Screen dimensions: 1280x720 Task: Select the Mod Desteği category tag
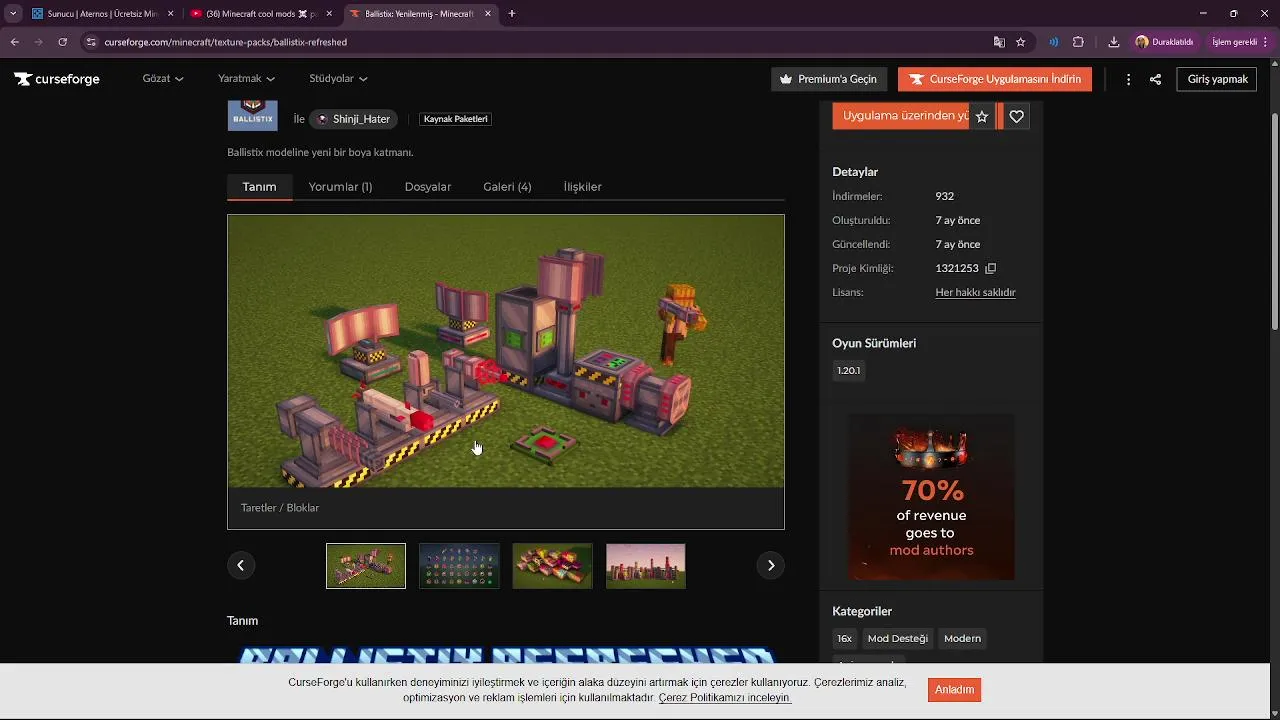point(898,638)
